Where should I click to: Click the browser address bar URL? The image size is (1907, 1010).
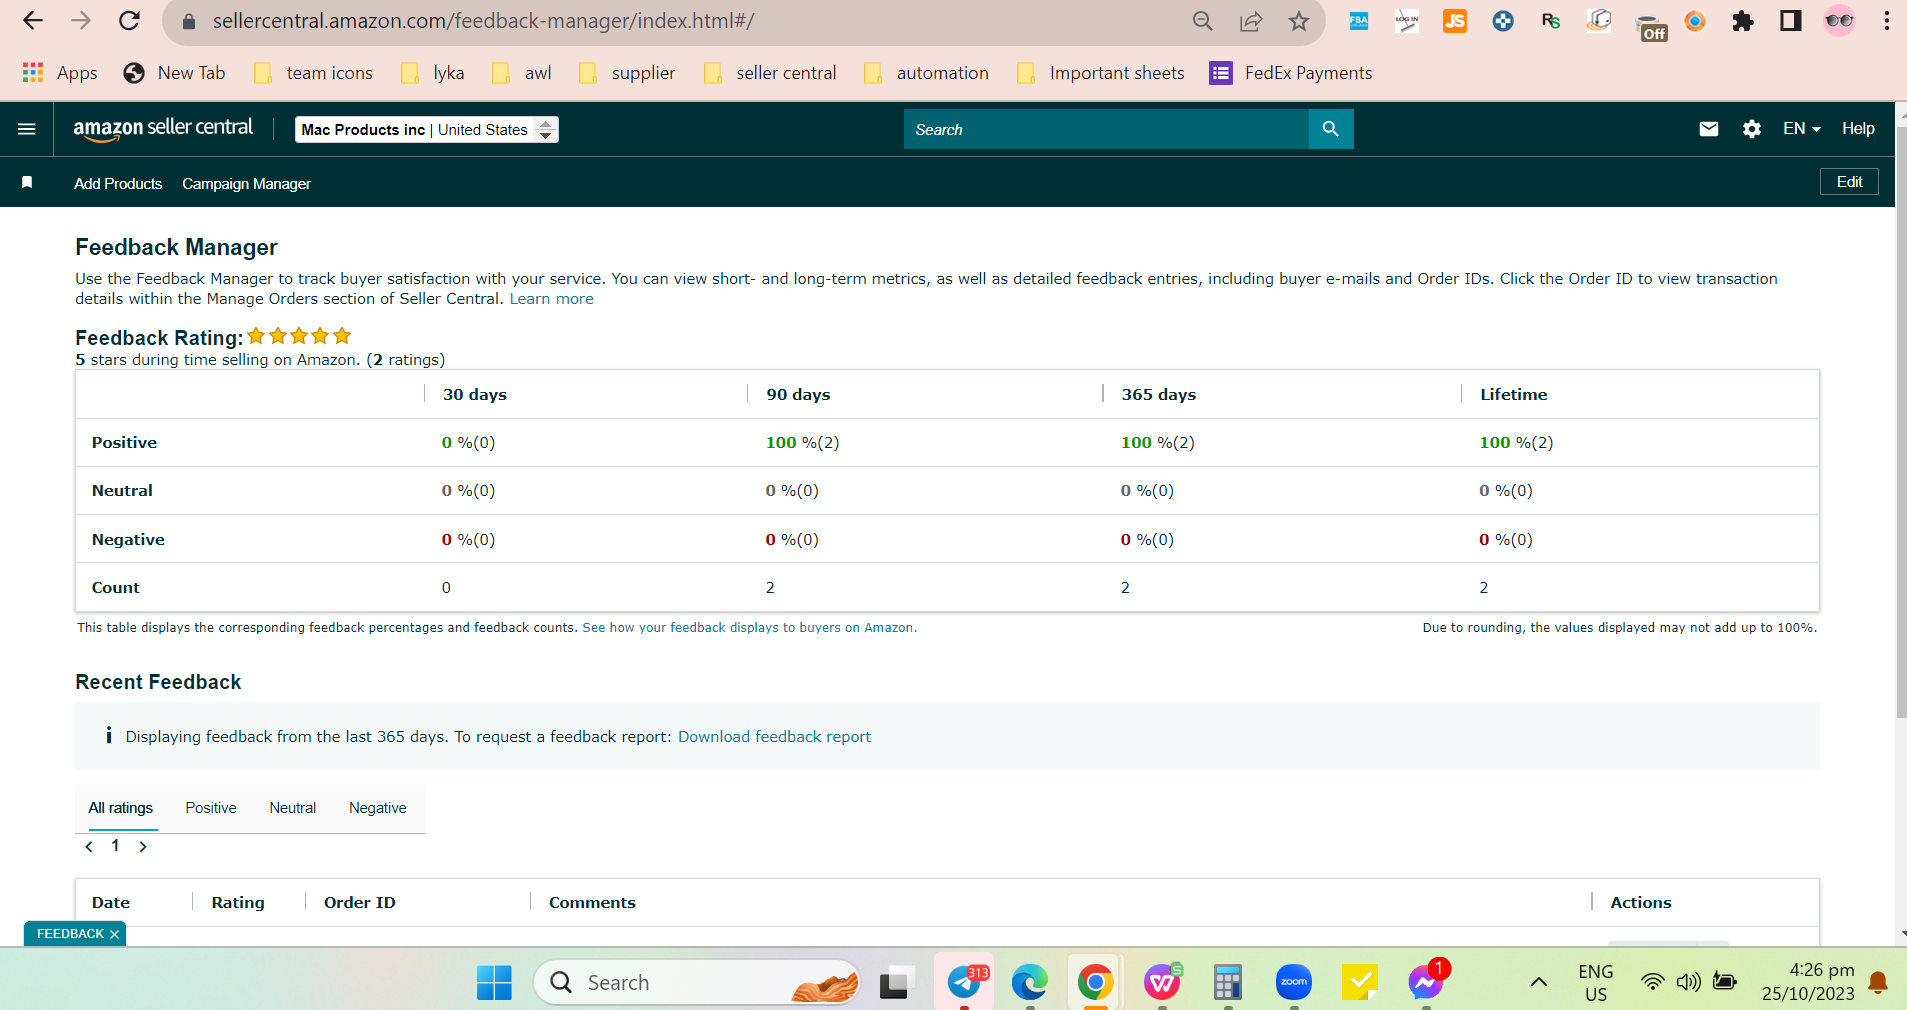pyautogui.click(x=483, y=21)
